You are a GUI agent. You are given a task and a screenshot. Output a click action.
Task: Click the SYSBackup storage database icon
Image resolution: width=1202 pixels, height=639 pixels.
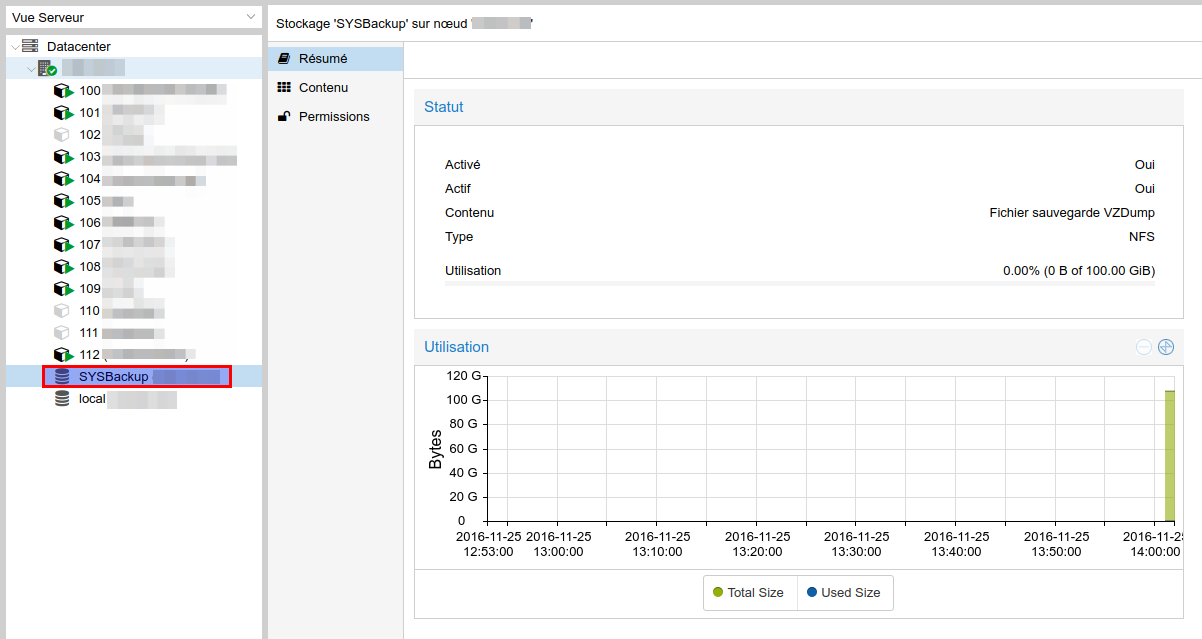coord(62,376)
